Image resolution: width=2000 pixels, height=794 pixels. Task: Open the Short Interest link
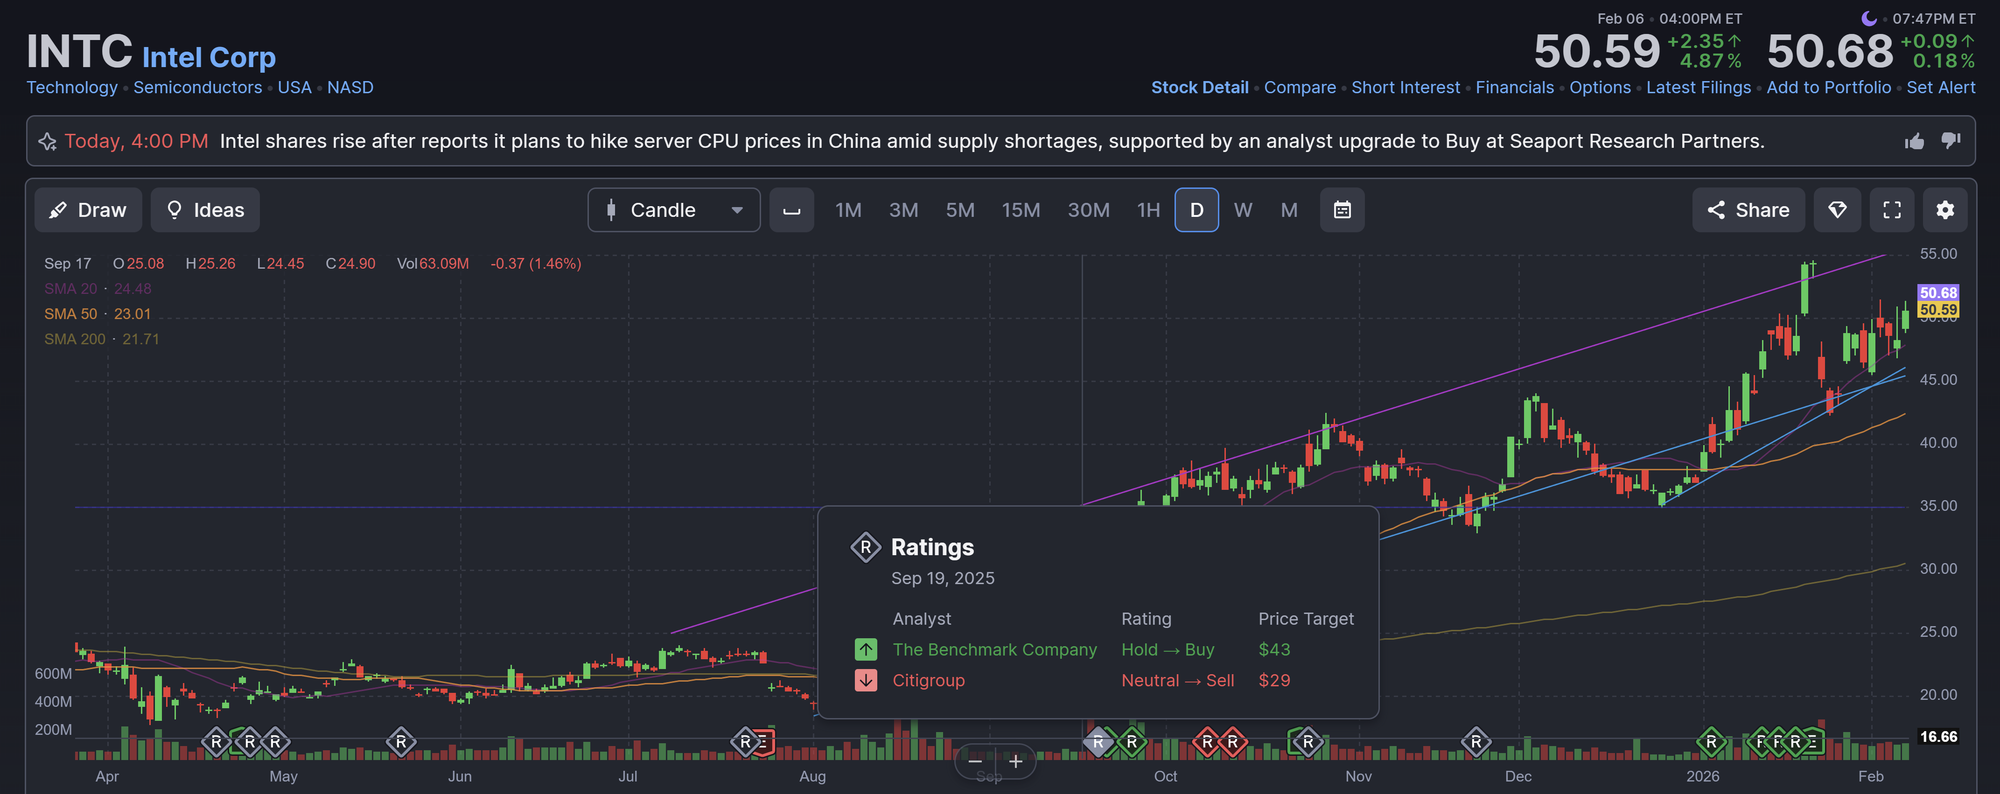pyautogui.click(x=1405, y=88)
